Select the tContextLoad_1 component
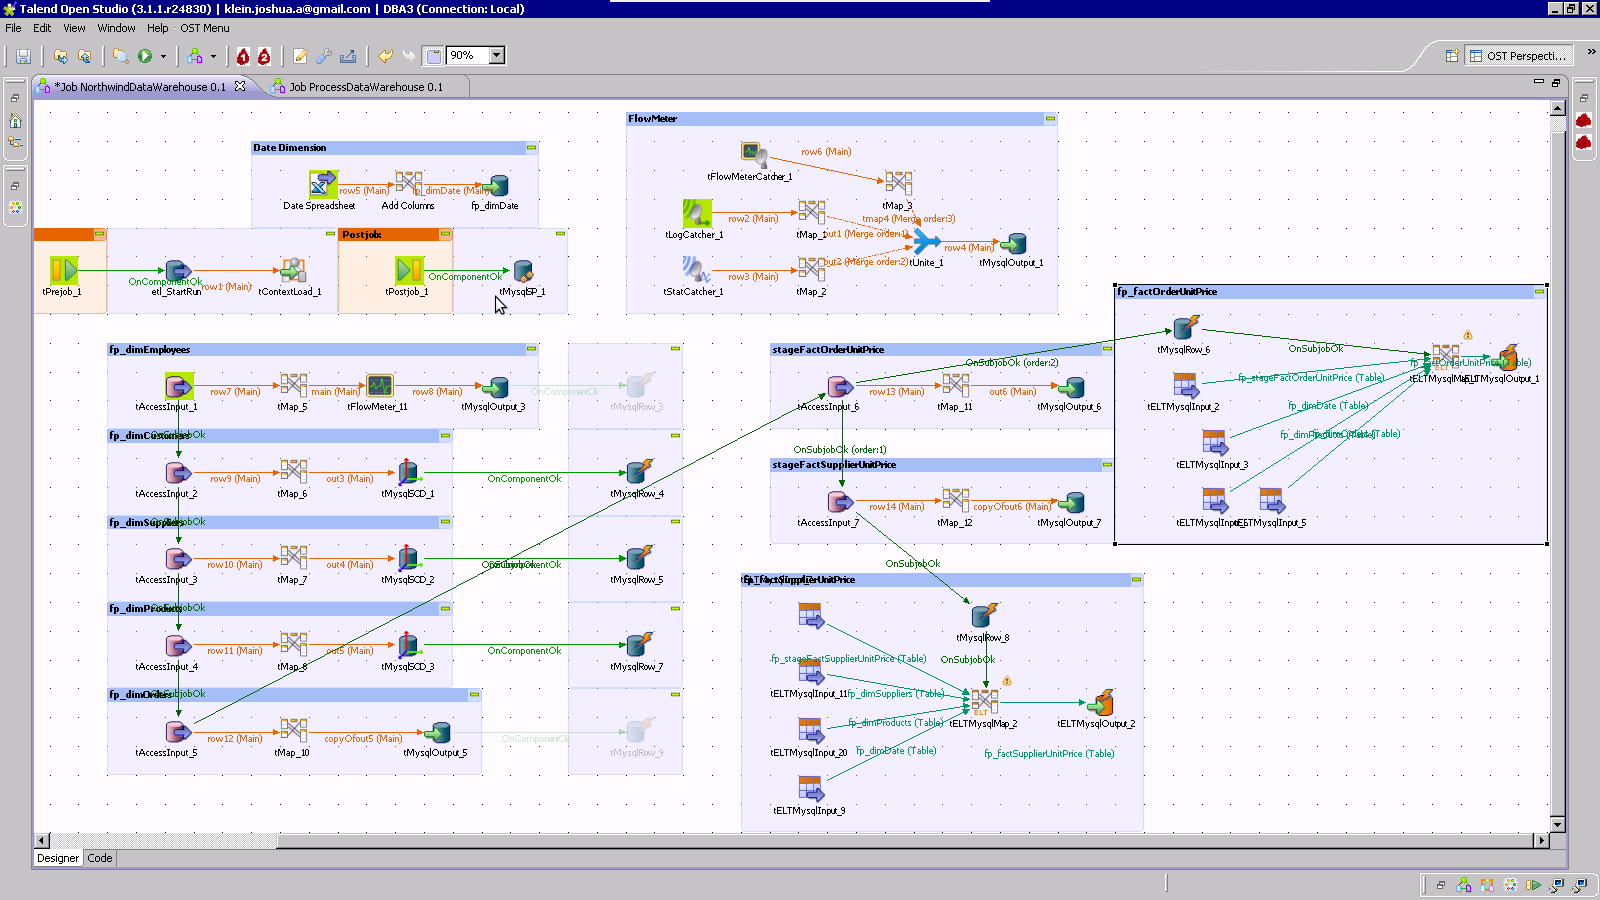Screen dimensions: 1600x900 point(293,270)
